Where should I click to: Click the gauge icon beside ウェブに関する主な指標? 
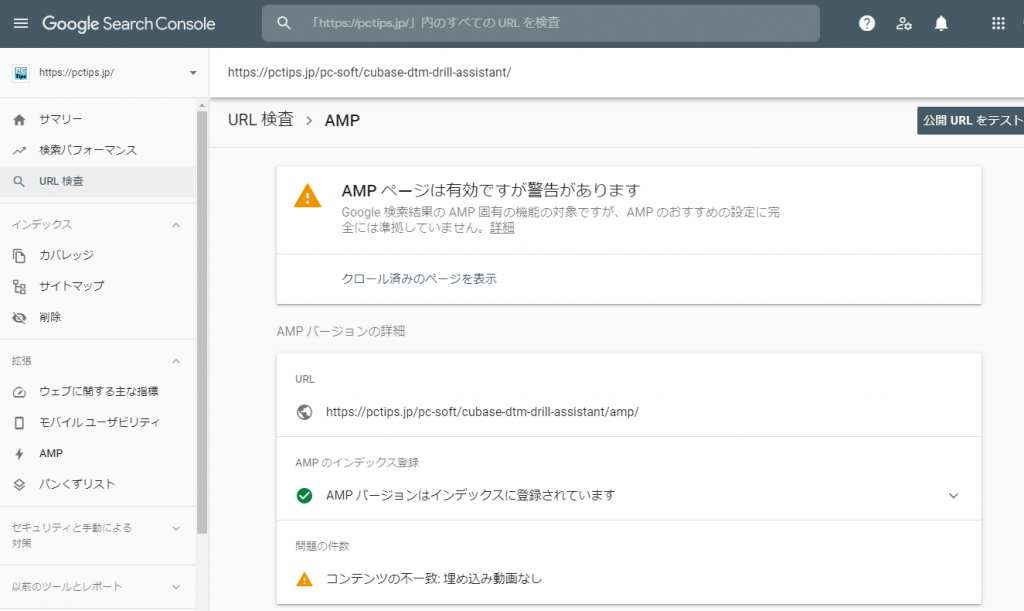click(x=20, y=392)
